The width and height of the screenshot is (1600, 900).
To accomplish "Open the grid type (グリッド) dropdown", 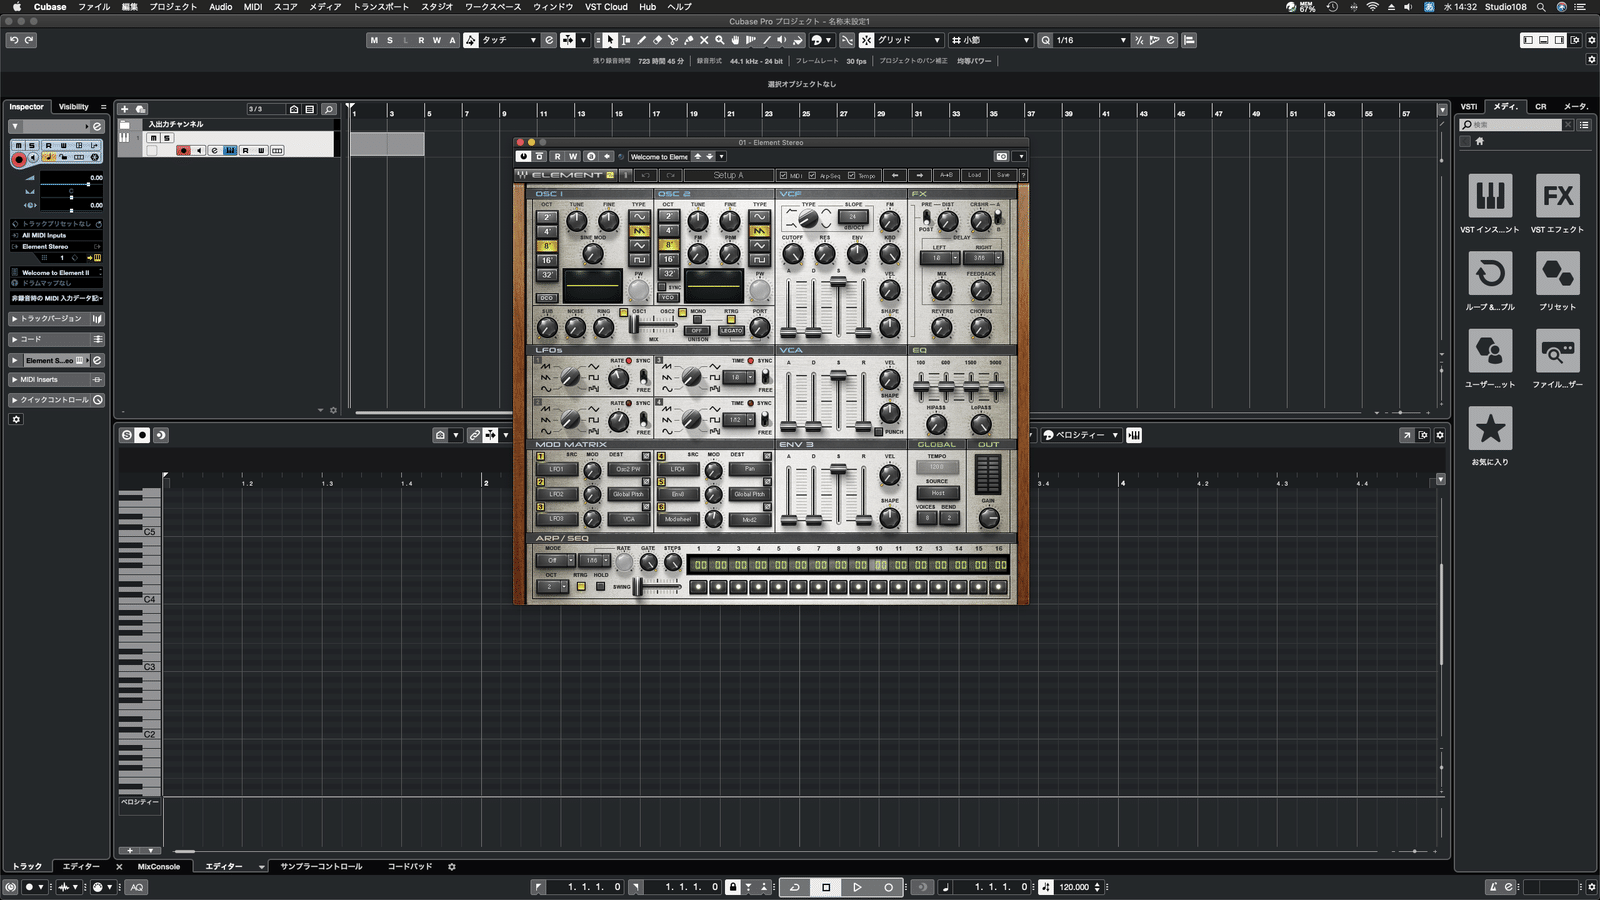I will click(908, 40).
